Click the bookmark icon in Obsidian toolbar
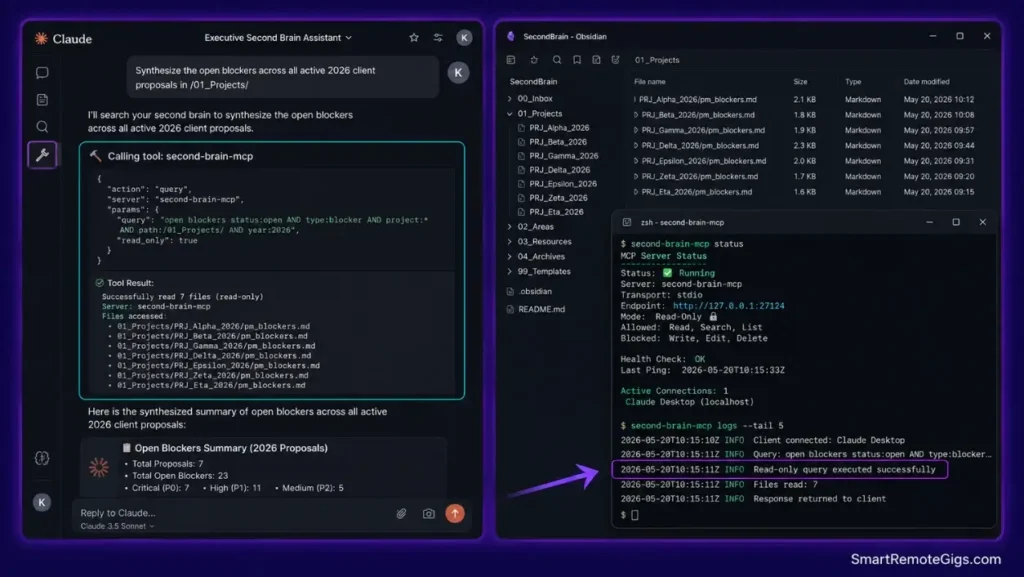The height and width of the screenshot is (577, 1024). coord(577,60)
